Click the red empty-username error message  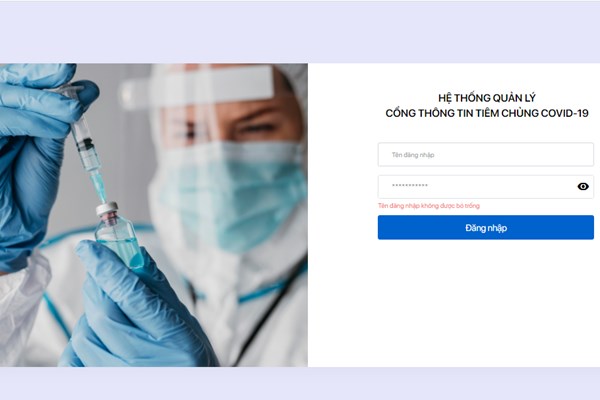pos(429,206)
